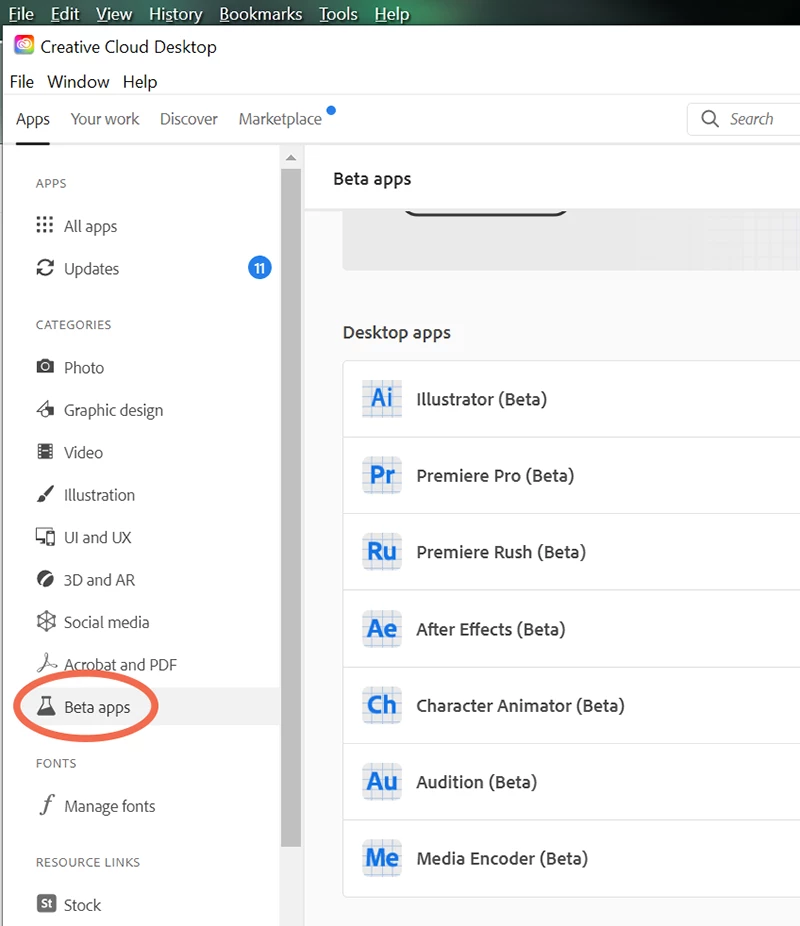Click the After Effects (Beta) Ae icon
This screenshot has height=926, width=800.
click(x=382, y=628)
